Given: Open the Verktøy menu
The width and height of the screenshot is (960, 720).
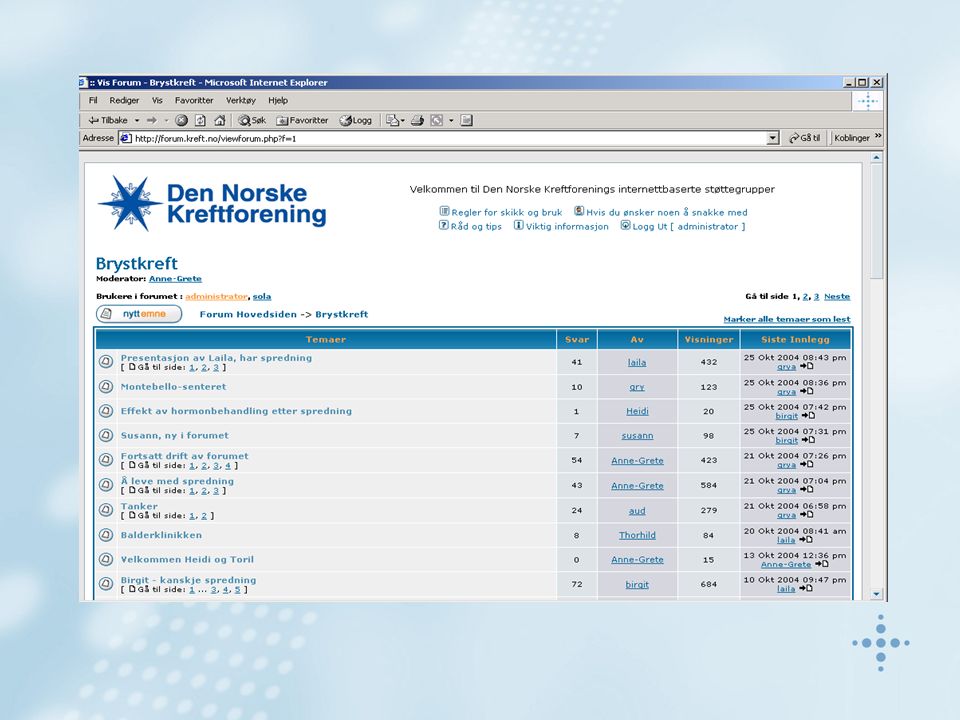Looking at the screenshot, I should [x=241, y=100].
